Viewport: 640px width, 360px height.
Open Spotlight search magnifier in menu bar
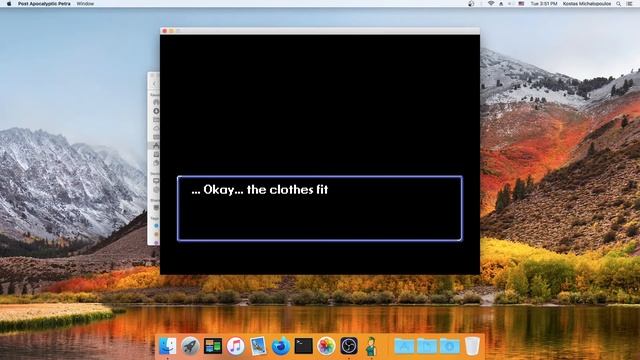(x=619, y=4)
